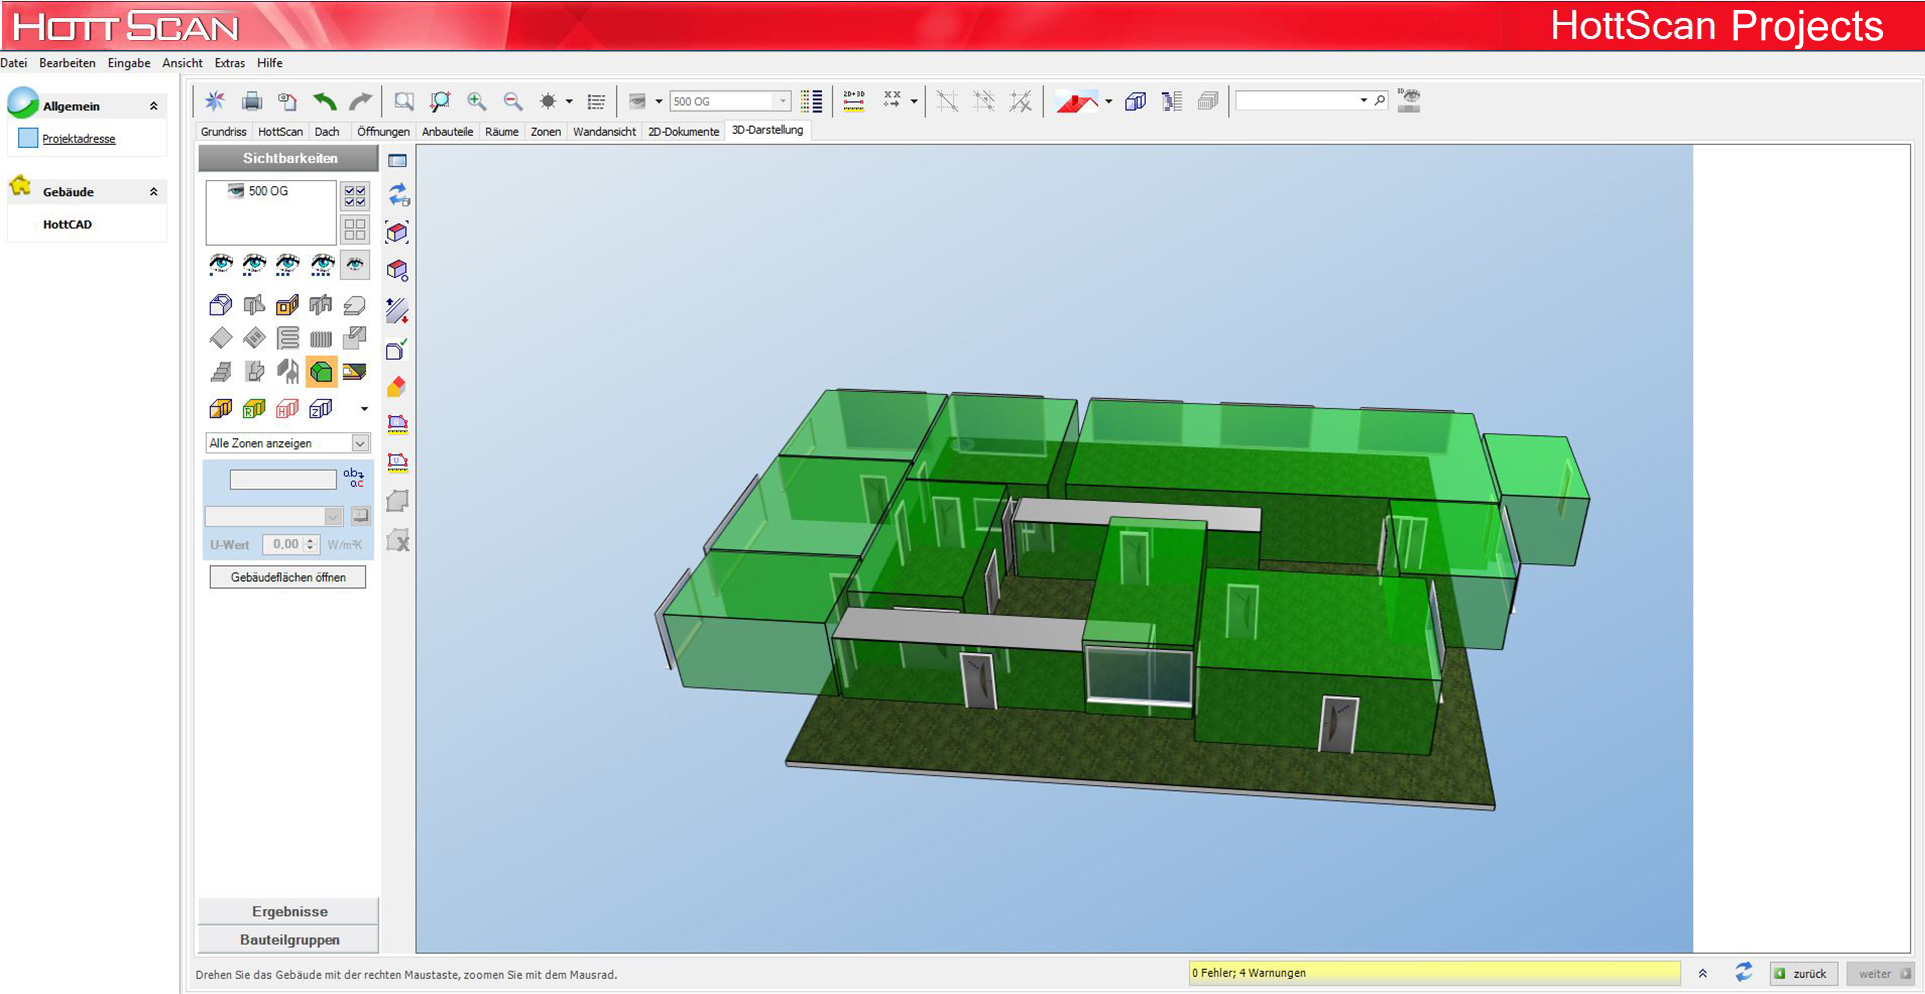Click the zurück button
This screenshot has width=1925, height=994.
[1803, 973]
